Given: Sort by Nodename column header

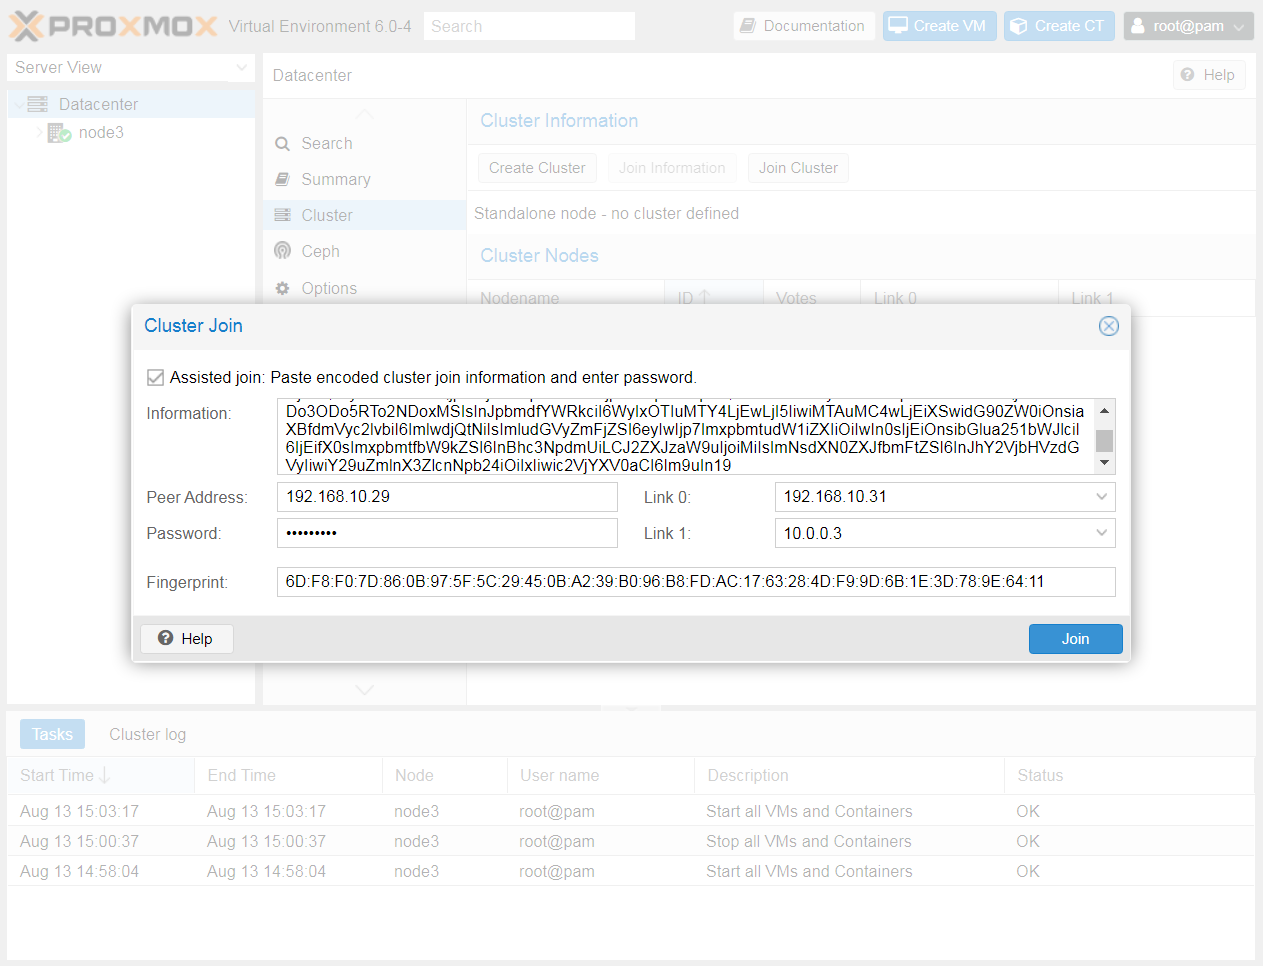Looking at the screenshot, I should (566, 298).
